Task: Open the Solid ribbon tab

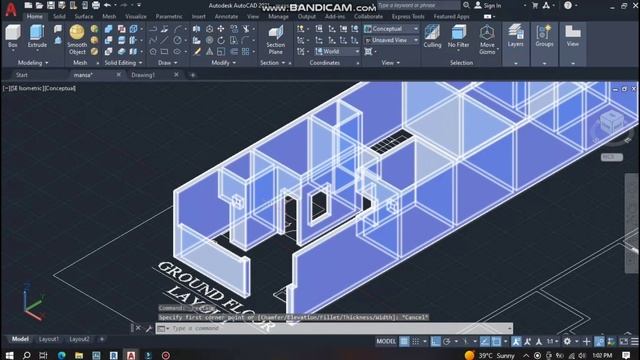Action: [x=59, y=17]
